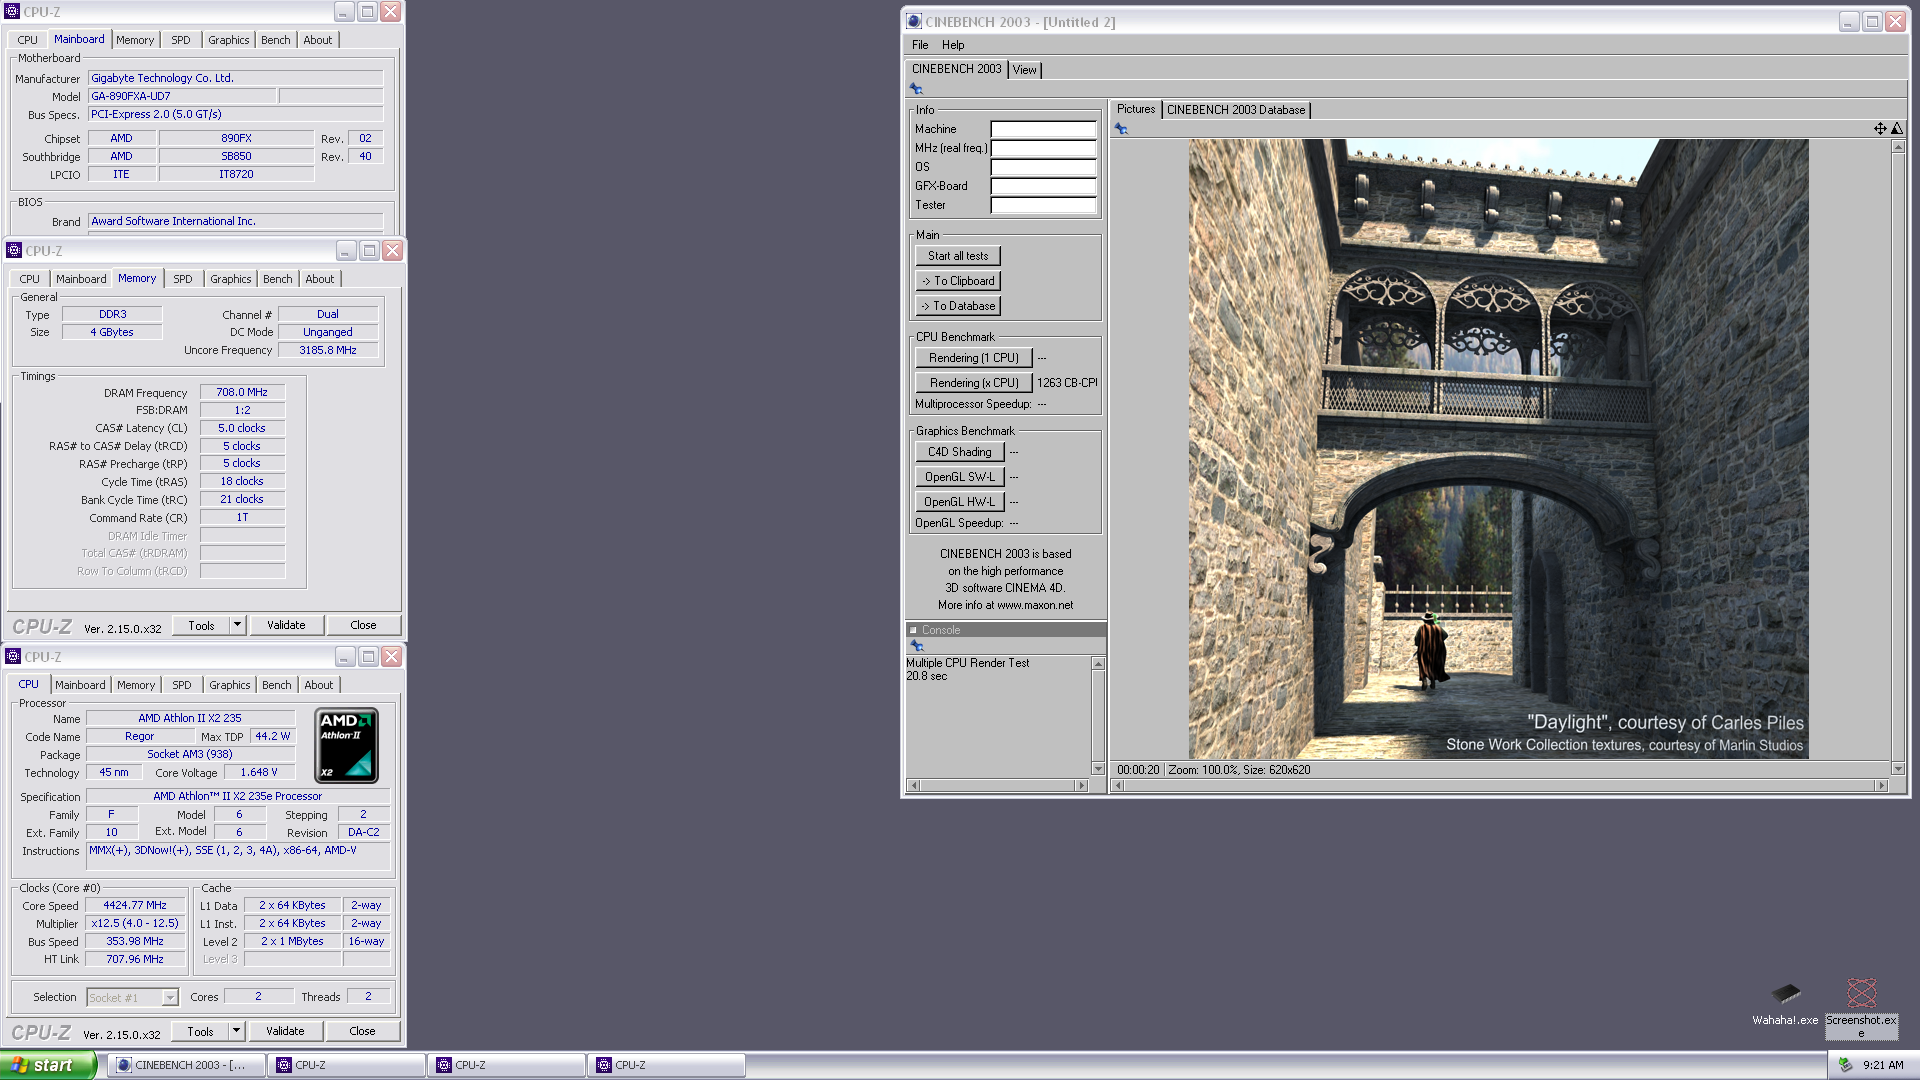Open SPD tab in the Memory CPU-Z window
1920x1080 pixels.
(x=183, y=279)
